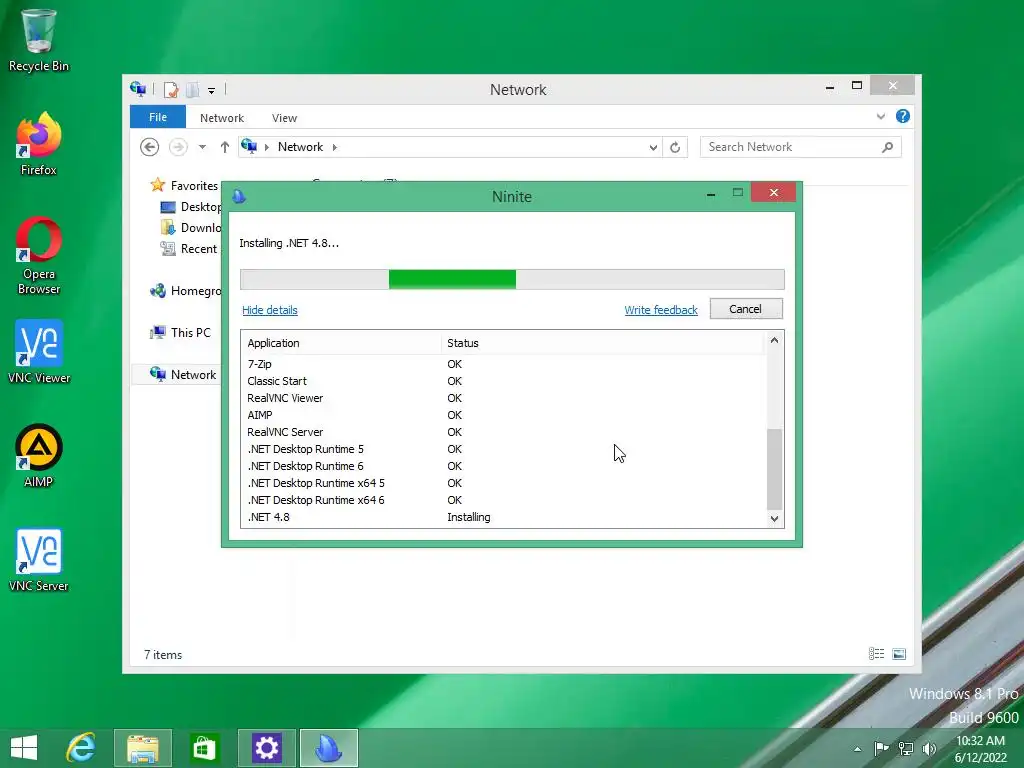
Task: Switch to the Ninite taskbar icon
Action: 328,748
